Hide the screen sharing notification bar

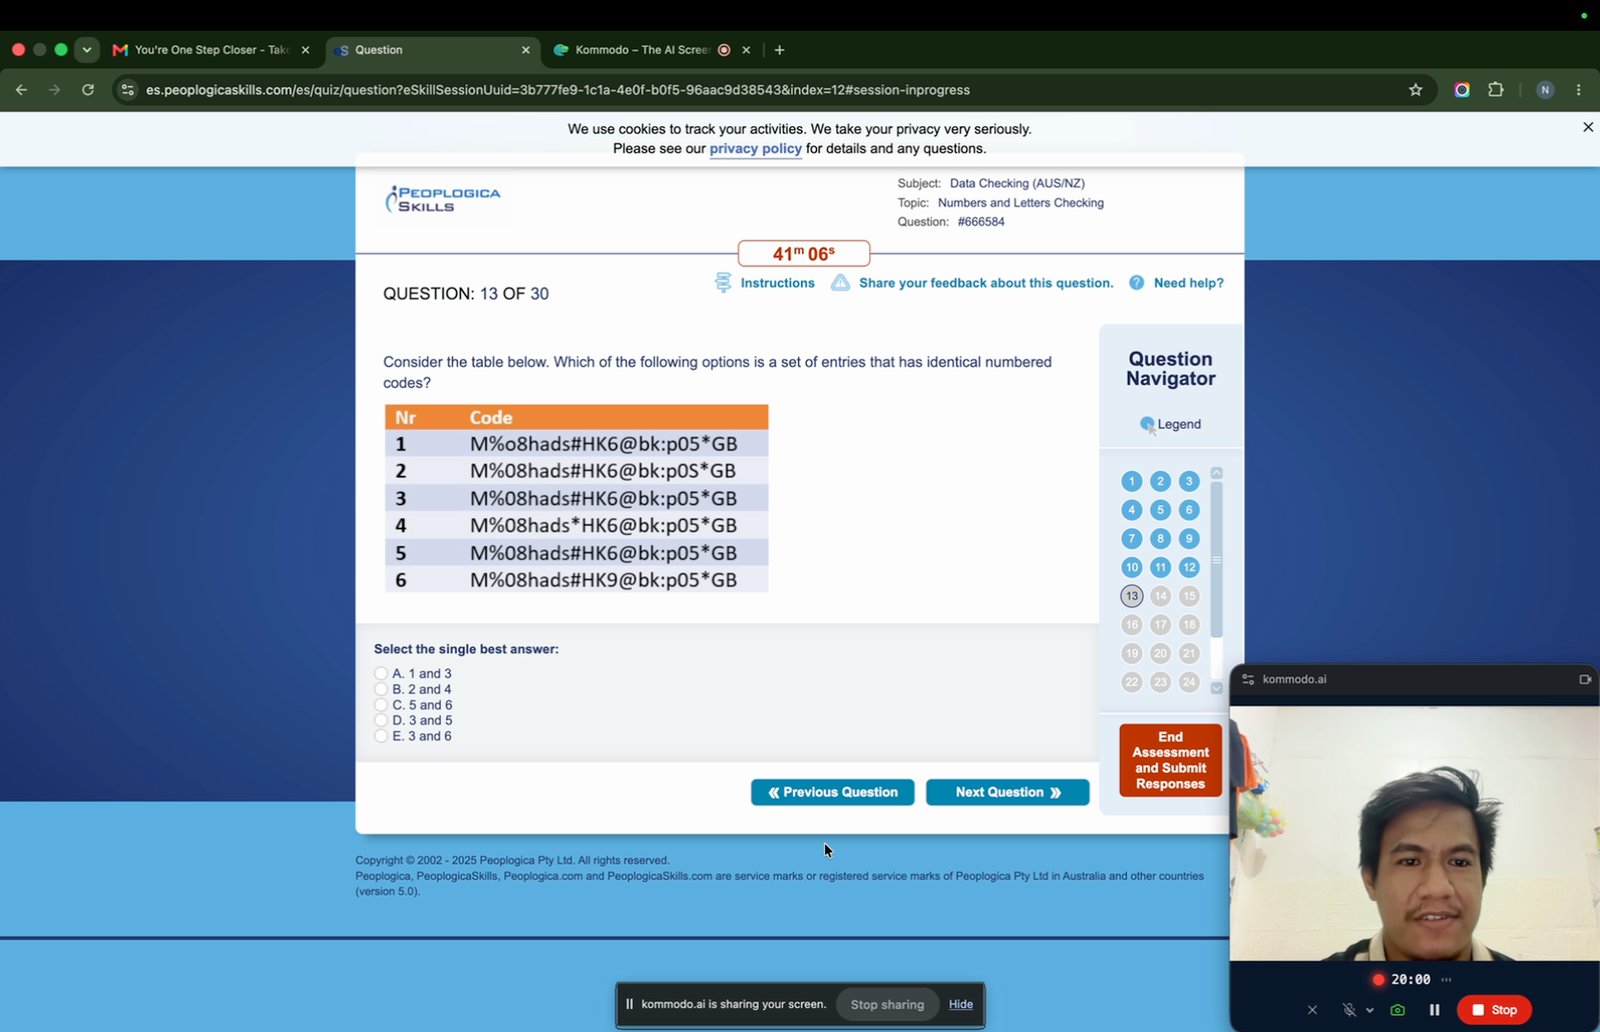click(x=961, y=1004)
